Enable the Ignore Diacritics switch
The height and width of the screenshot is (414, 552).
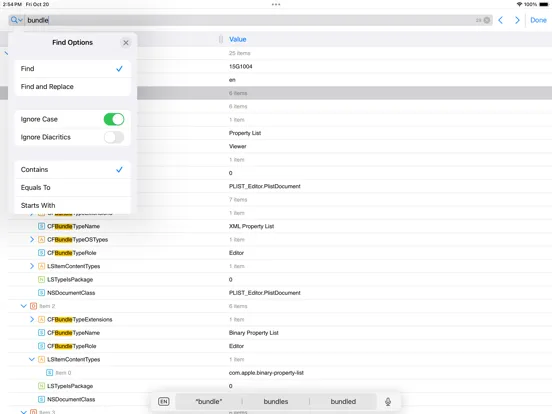[114, 137]
